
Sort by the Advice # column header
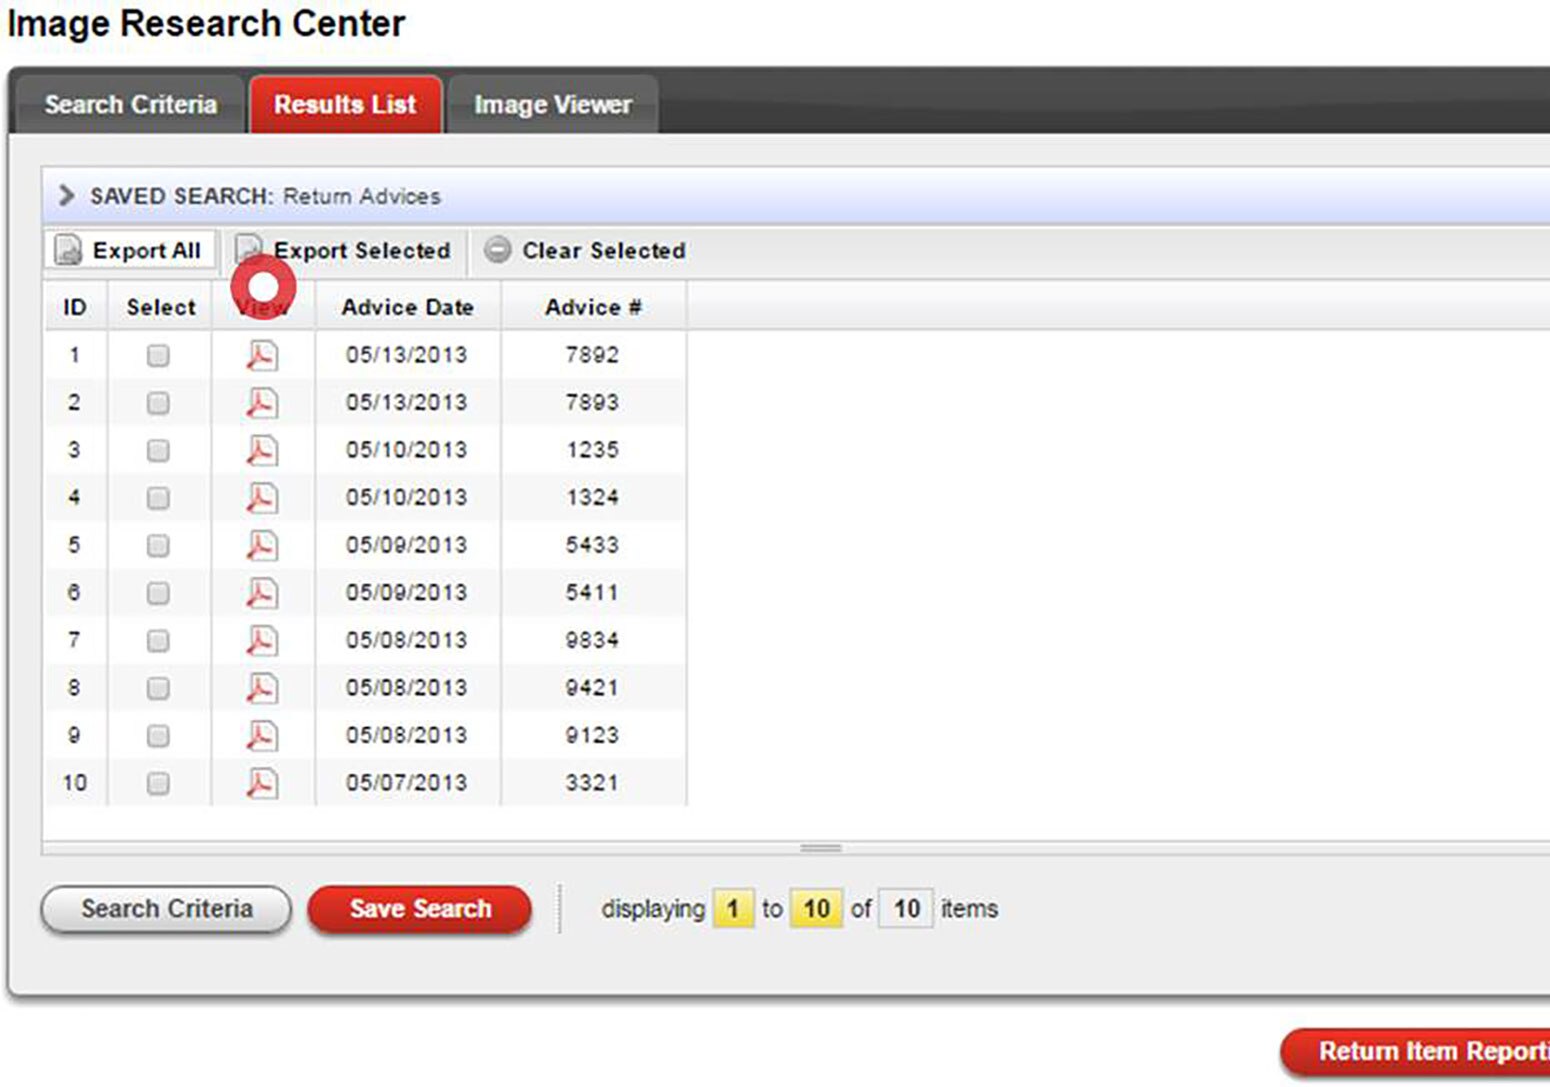click(x=593, y=307)
